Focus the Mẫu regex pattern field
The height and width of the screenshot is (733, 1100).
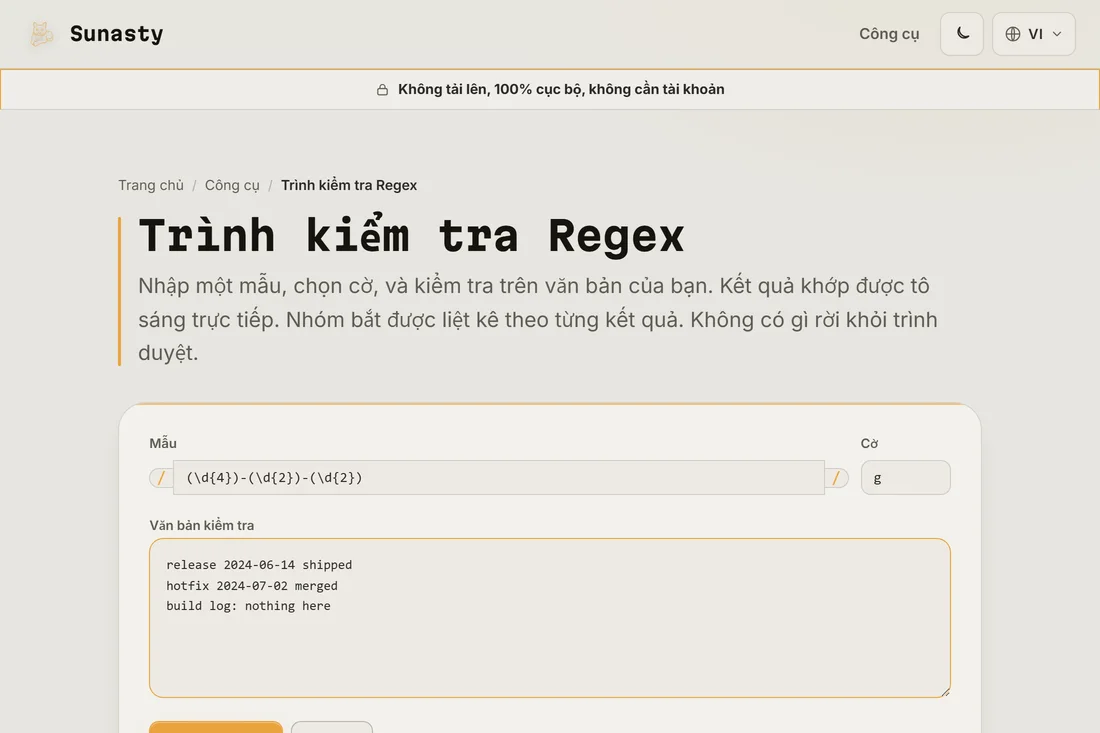(x=499, y=478)
